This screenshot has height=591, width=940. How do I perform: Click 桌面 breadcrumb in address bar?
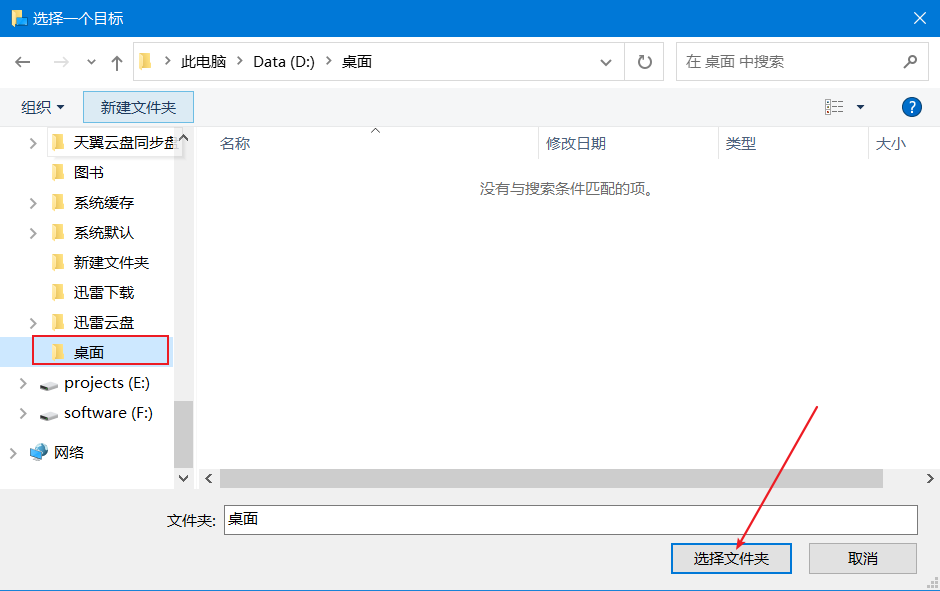357,62
